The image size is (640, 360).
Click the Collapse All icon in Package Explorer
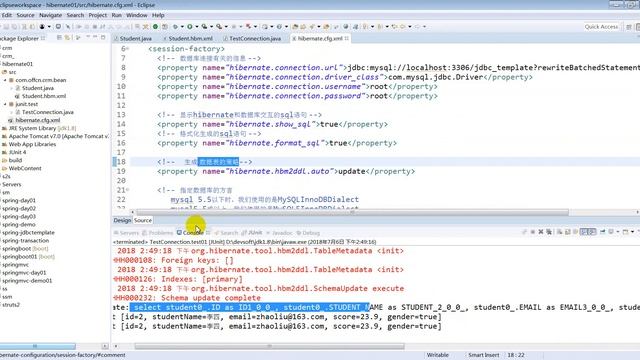point(59,38)
